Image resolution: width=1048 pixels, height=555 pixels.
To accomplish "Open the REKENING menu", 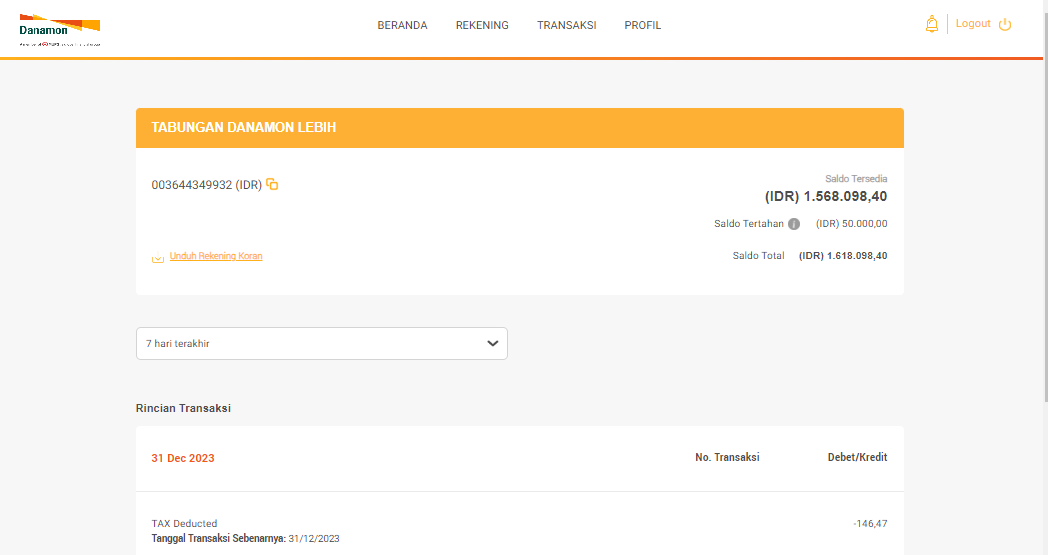I will (x=482, y=25).
